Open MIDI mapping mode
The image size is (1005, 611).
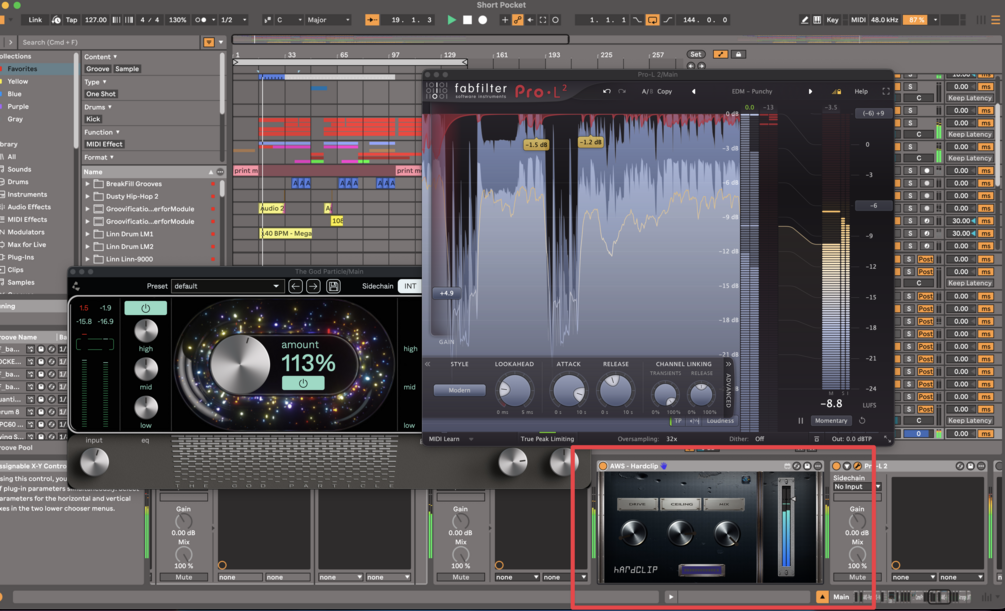pos(858,20)
